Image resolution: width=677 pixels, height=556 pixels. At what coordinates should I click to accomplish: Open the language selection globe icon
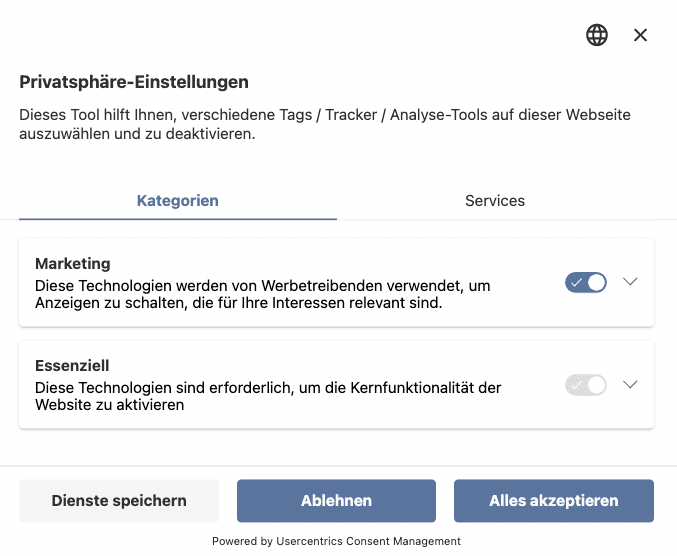tap(597, 35)
